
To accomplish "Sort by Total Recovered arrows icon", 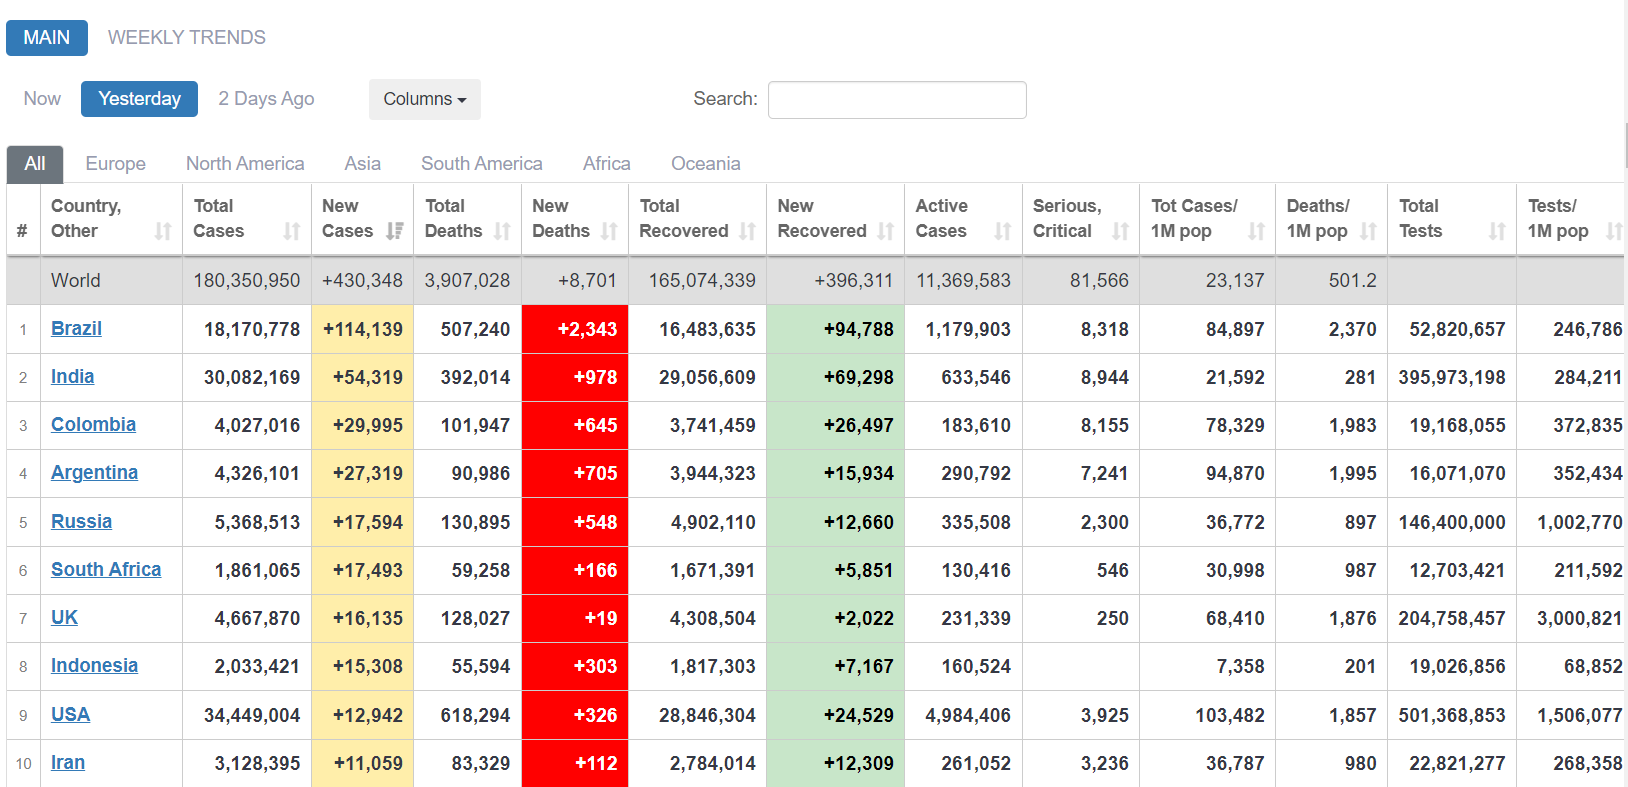I will pos(747,231).
